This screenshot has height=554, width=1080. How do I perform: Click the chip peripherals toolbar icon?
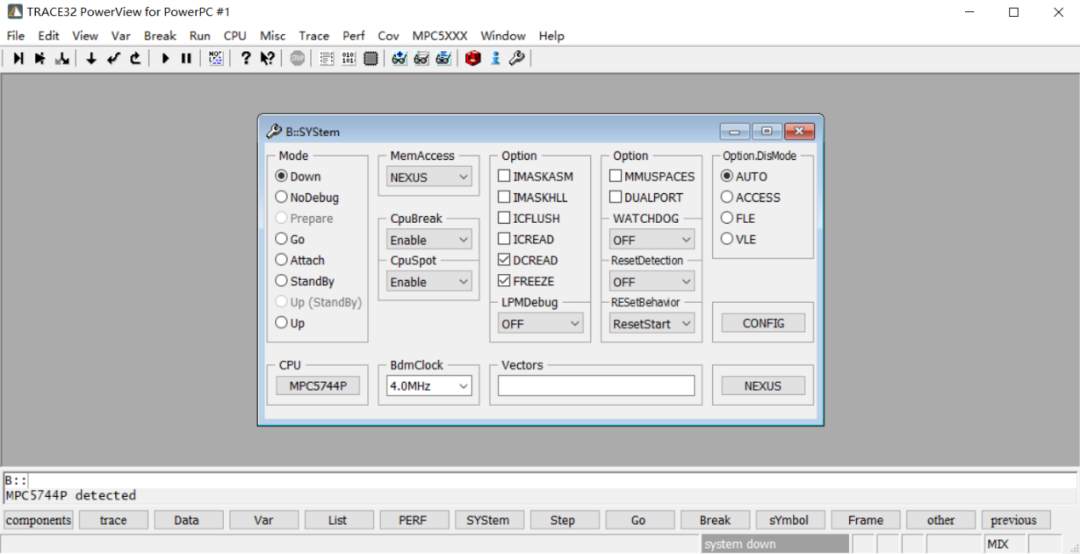tap(371, 59)
